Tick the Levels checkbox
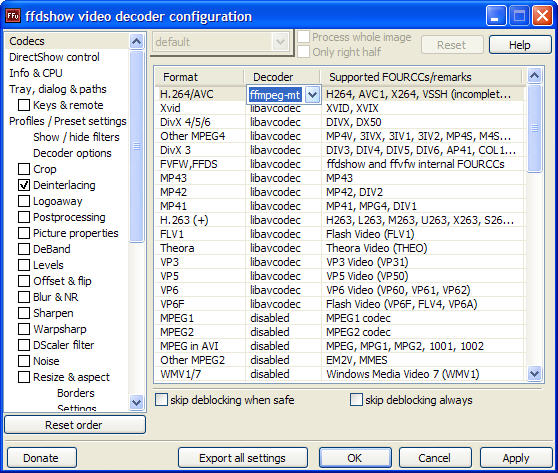 24,265
